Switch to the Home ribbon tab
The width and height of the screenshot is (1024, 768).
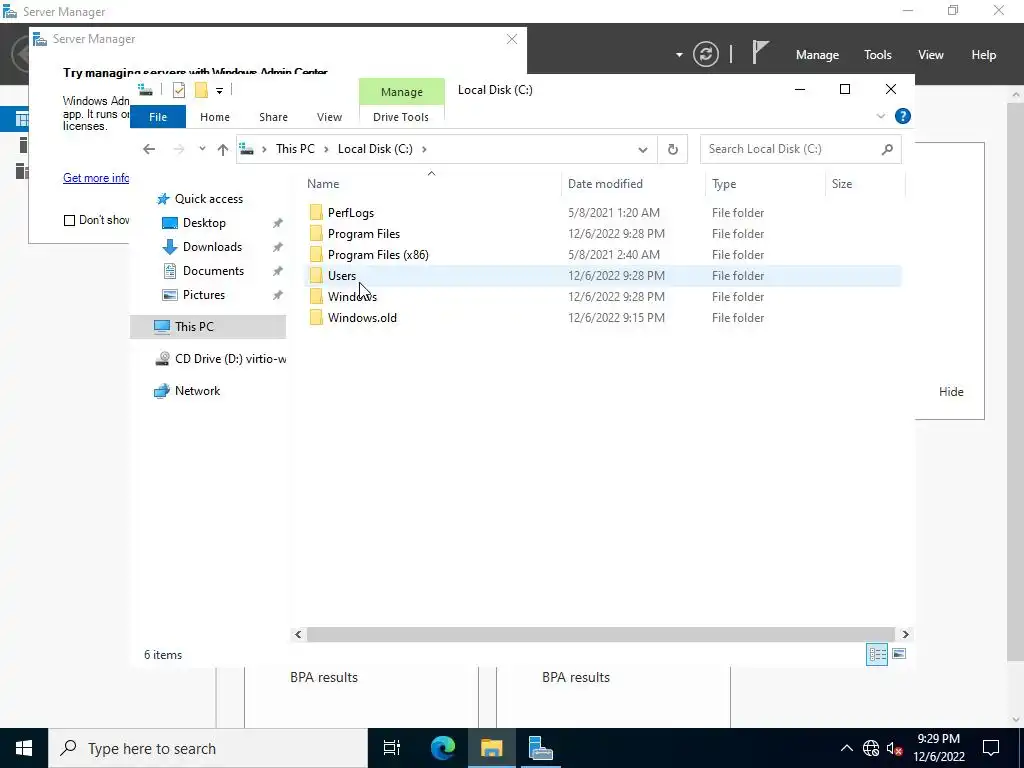coord(215,117)
